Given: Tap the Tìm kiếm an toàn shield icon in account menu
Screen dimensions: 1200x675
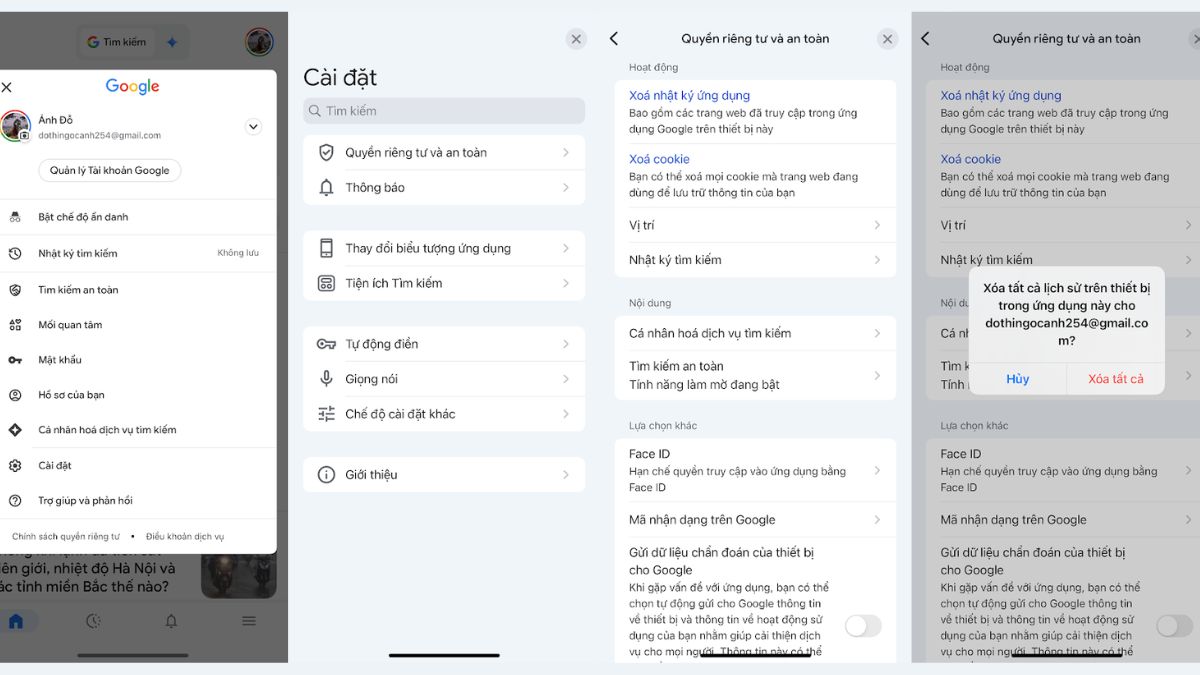Looking at the screenshot, I should (x=15, y=290).
